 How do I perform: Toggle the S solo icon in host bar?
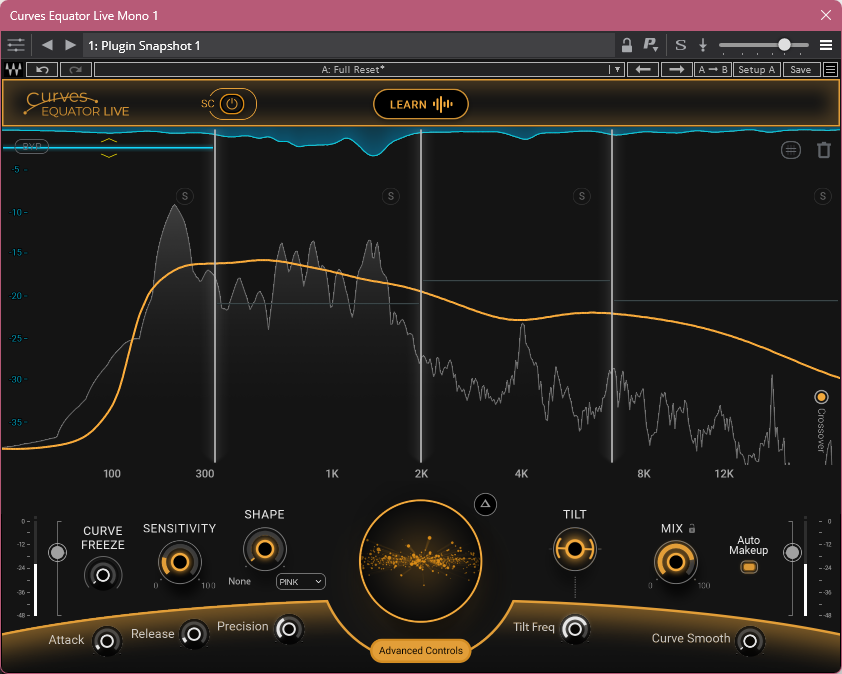(x=680, y=45)
